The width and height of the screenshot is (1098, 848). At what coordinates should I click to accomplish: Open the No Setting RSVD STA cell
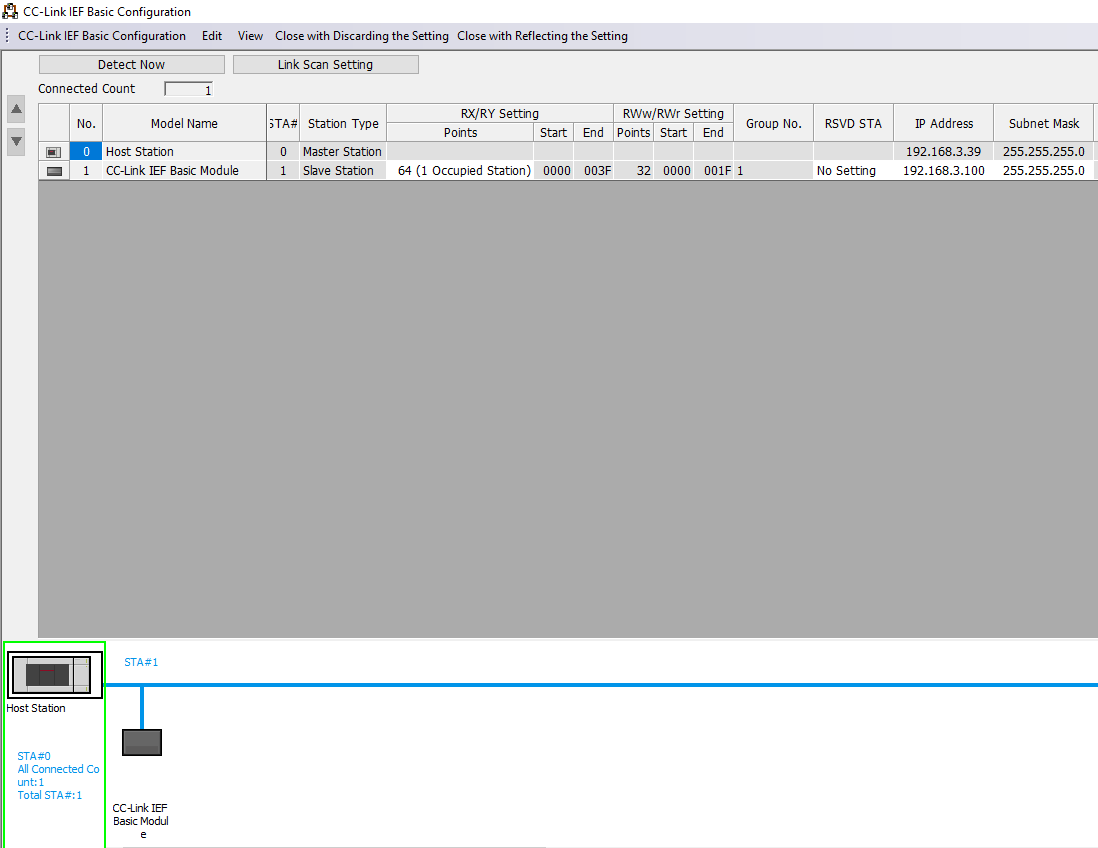click(x=853, y=171)
